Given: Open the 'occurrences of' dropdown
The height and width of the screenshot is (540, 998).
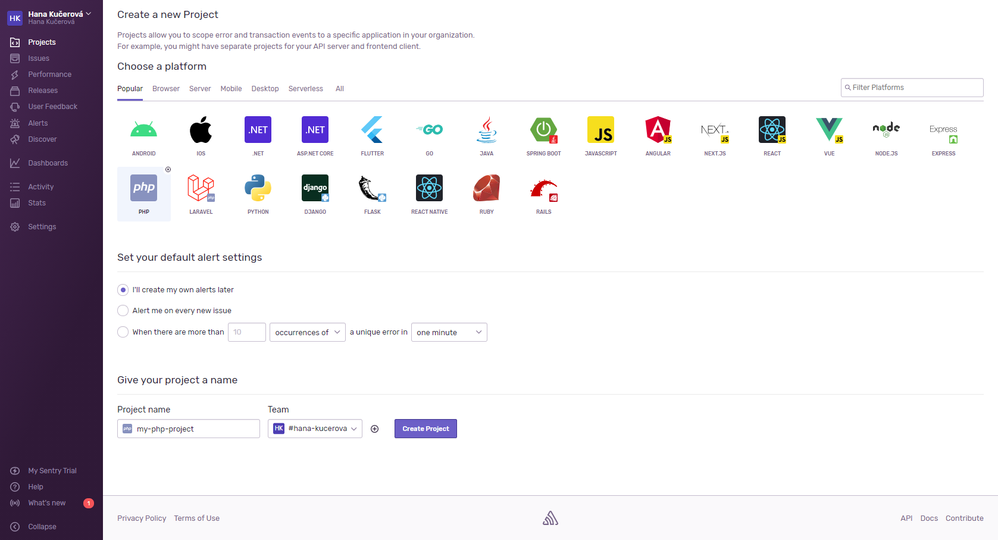Looking at the screenshot, I should tap(307, 332).
